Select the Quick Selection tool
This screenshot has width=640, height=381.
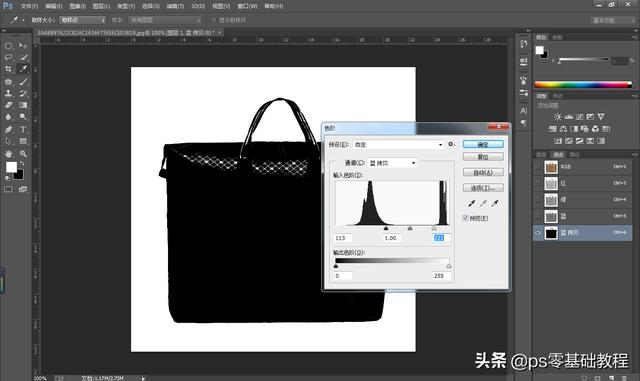coord(23,57)
